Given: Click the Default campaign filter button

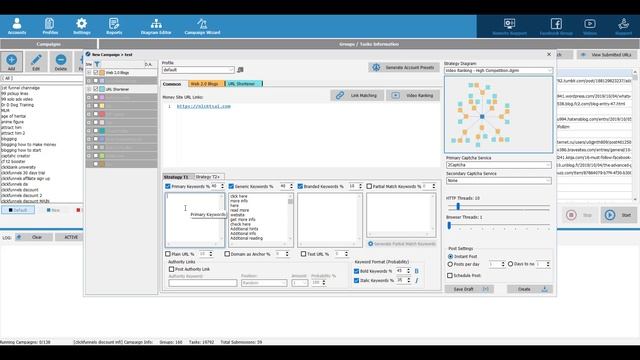Looking at the screenshot, I should (x=18, y=210).
